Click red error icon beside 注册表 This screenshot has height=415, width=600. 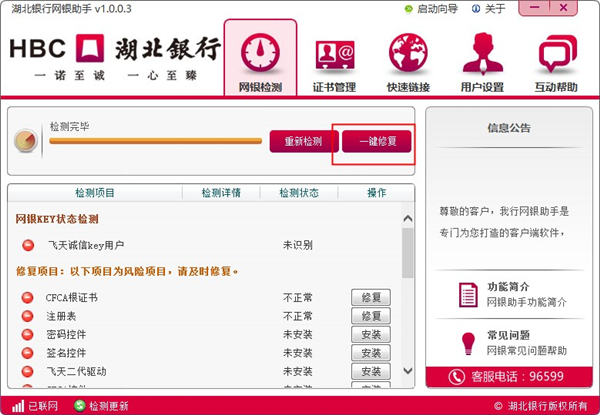(x=28, y=316)
